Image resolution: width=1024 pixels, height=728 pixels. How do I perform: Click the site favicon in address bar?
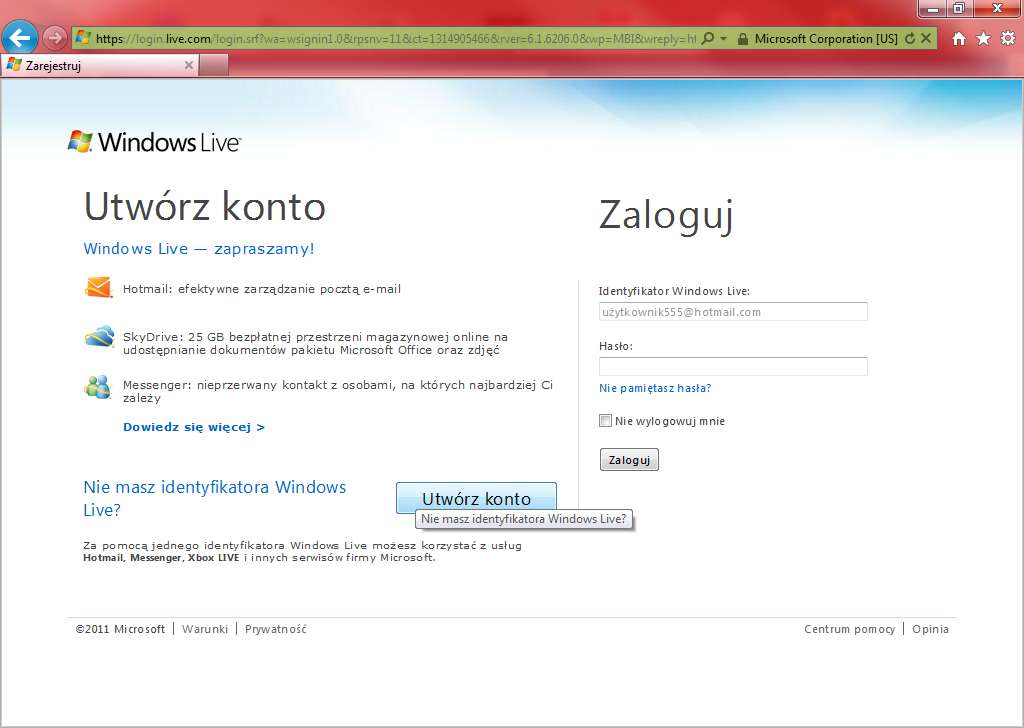coord(83,38)
